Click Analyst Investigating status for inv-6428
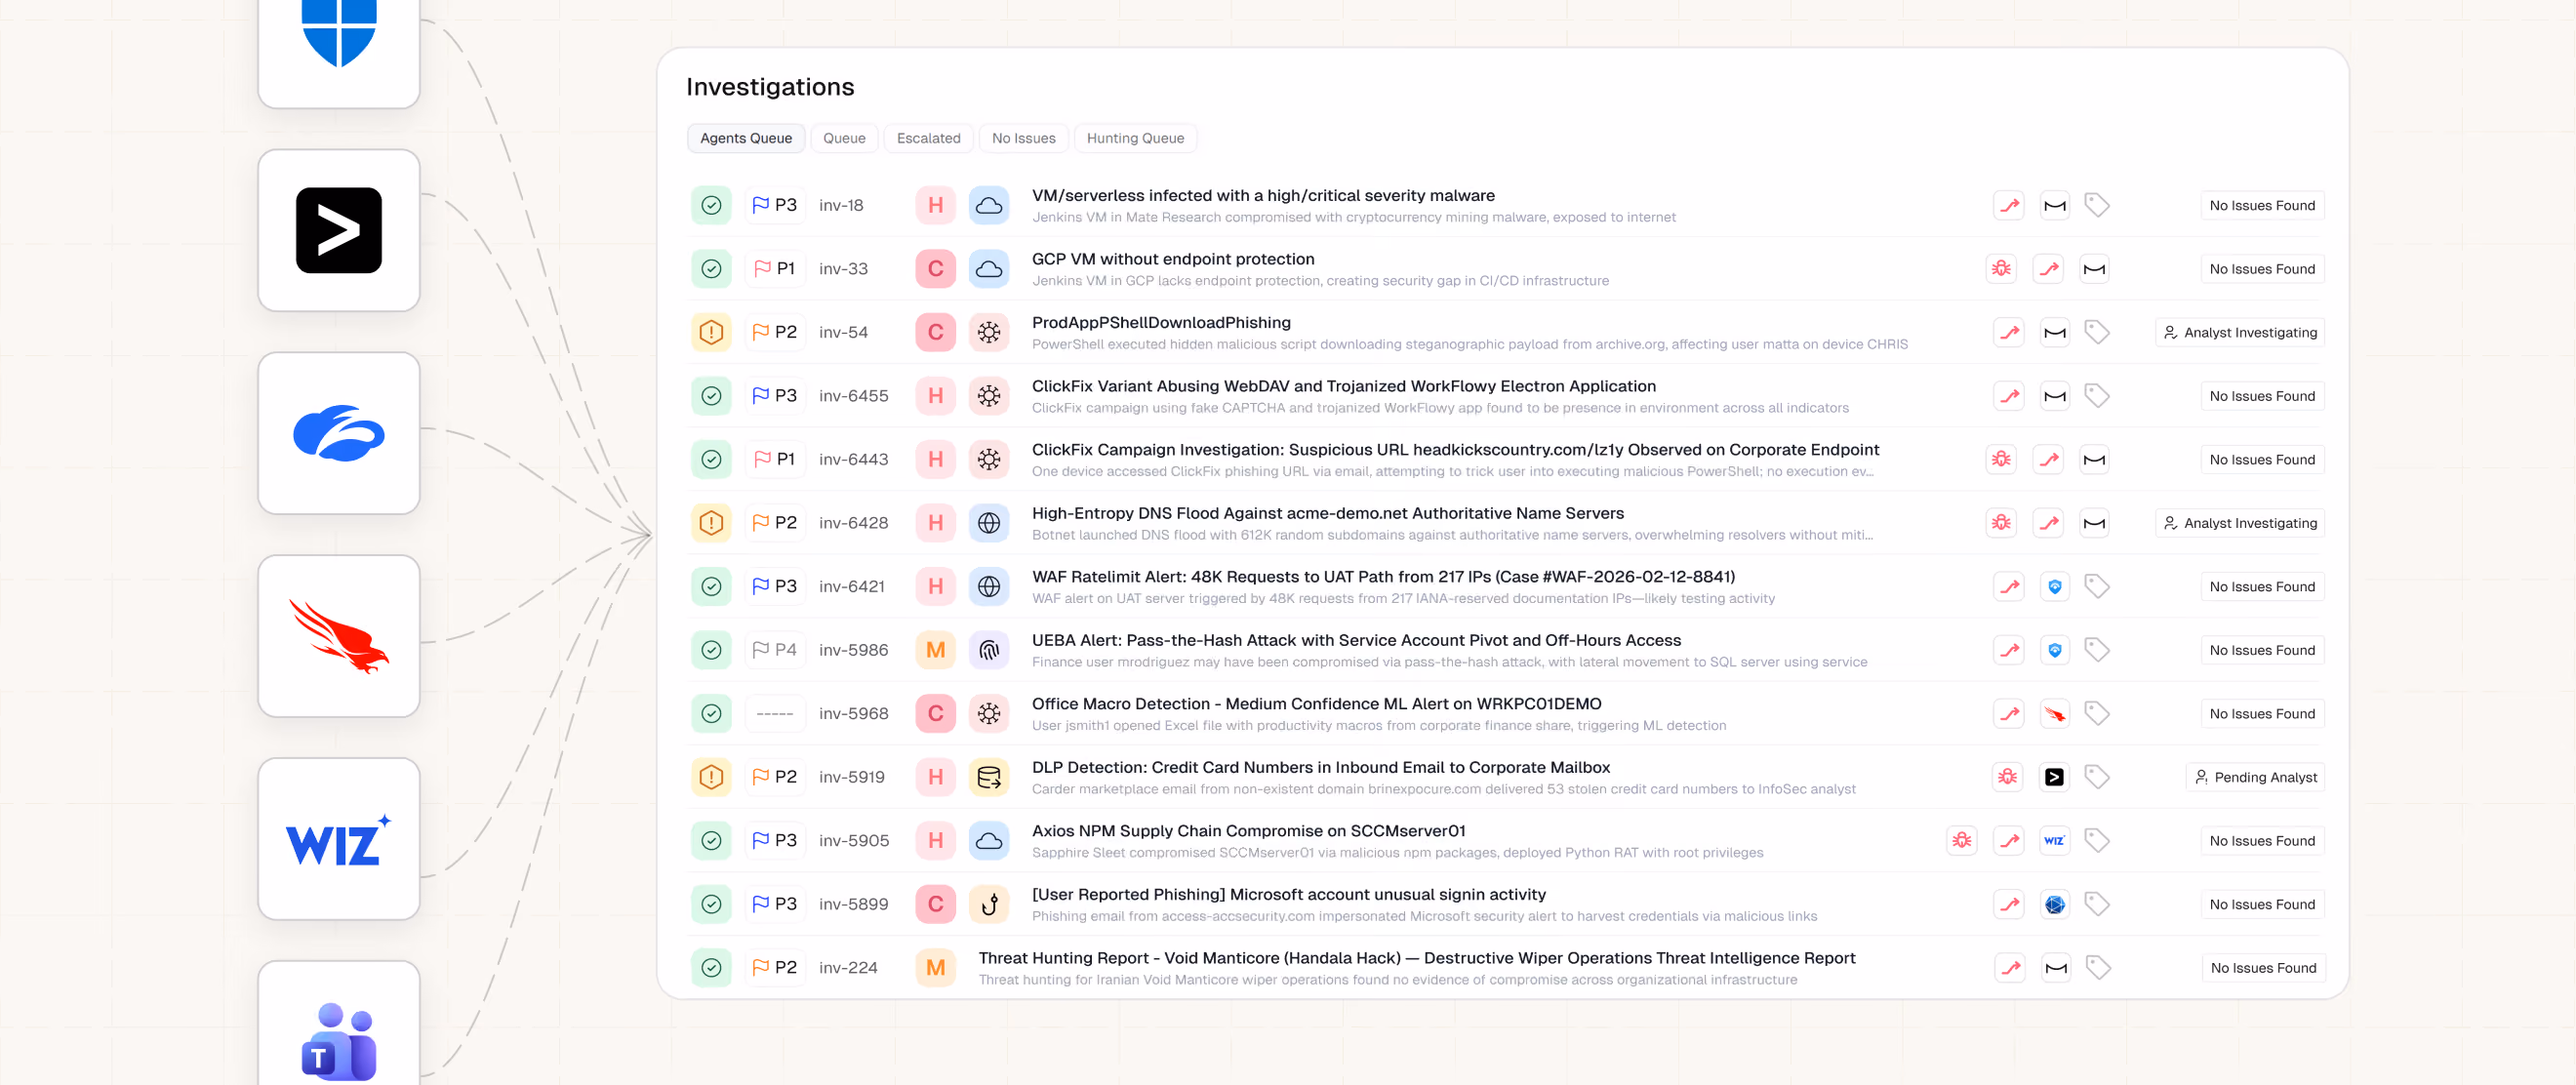 point(2239,522)
